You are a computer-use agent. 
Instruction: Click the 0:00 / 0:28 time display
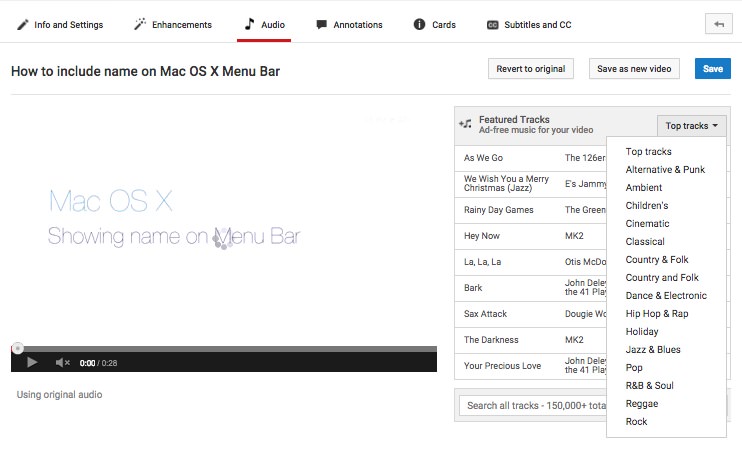click(98, 363)
